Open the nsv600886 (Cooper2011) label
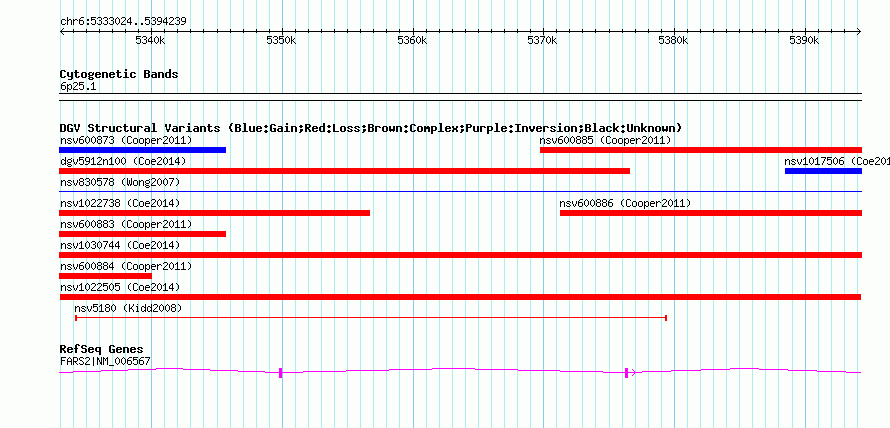 [625, 203]
